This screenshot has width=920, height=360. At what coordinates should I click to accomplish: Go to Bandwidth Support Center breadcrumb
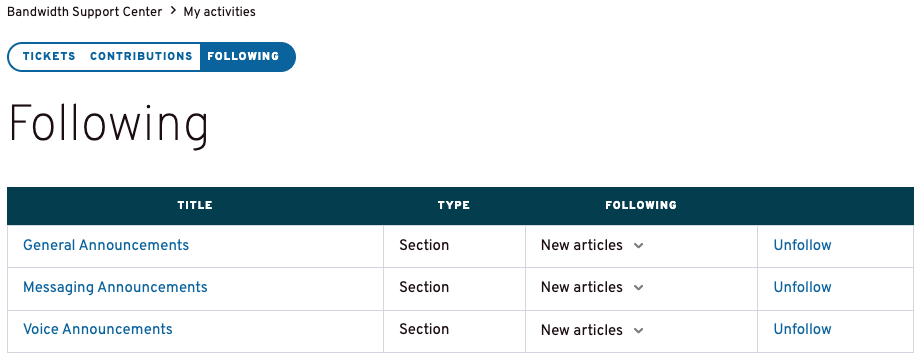(x=84, y=12)
